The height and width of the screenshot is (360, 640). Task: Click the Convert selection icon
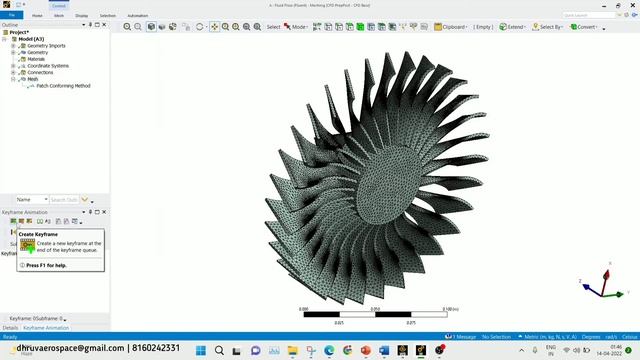[x=573, y=27]
